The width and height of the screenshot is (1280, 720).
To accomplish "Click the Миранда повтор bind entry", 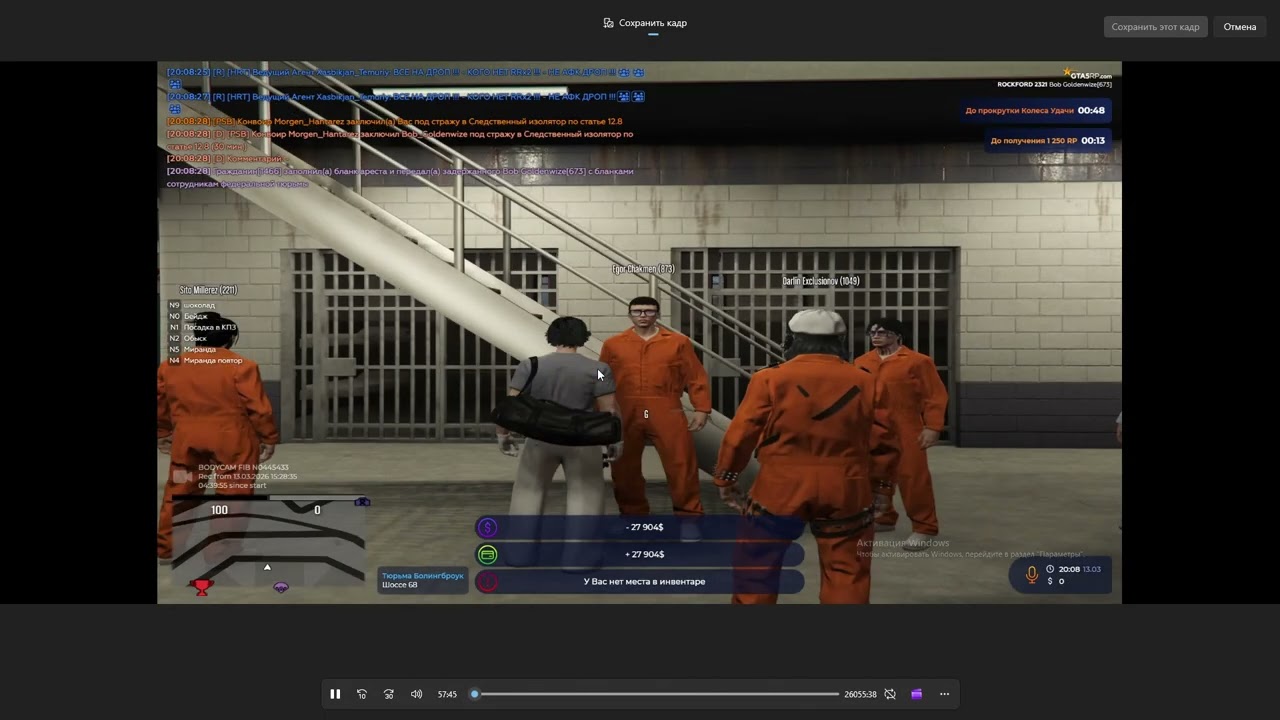I will click(205, 360).
